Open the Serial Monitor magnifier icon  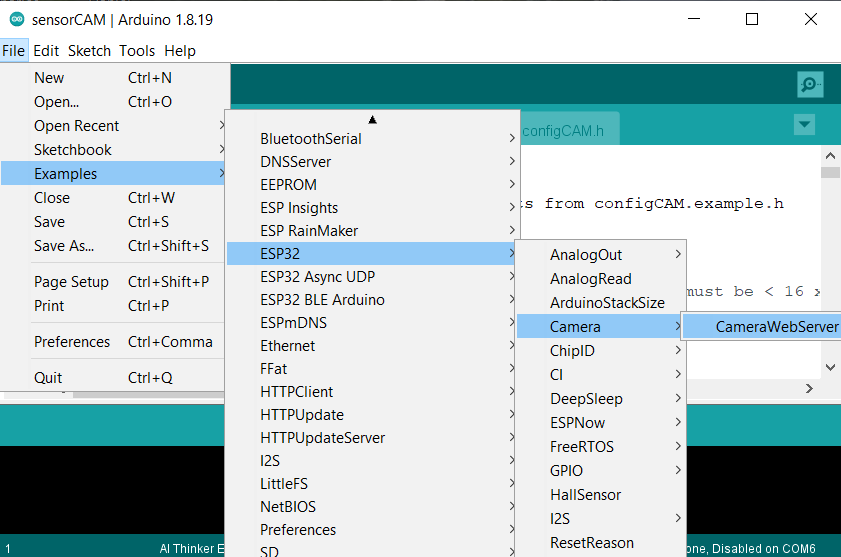coord(810,84)
